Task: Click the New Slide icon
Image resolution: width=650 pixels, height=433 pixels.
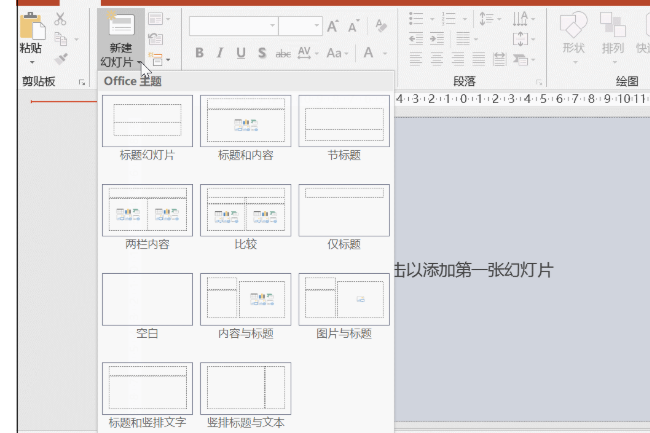Action: [x=121, y=24]
